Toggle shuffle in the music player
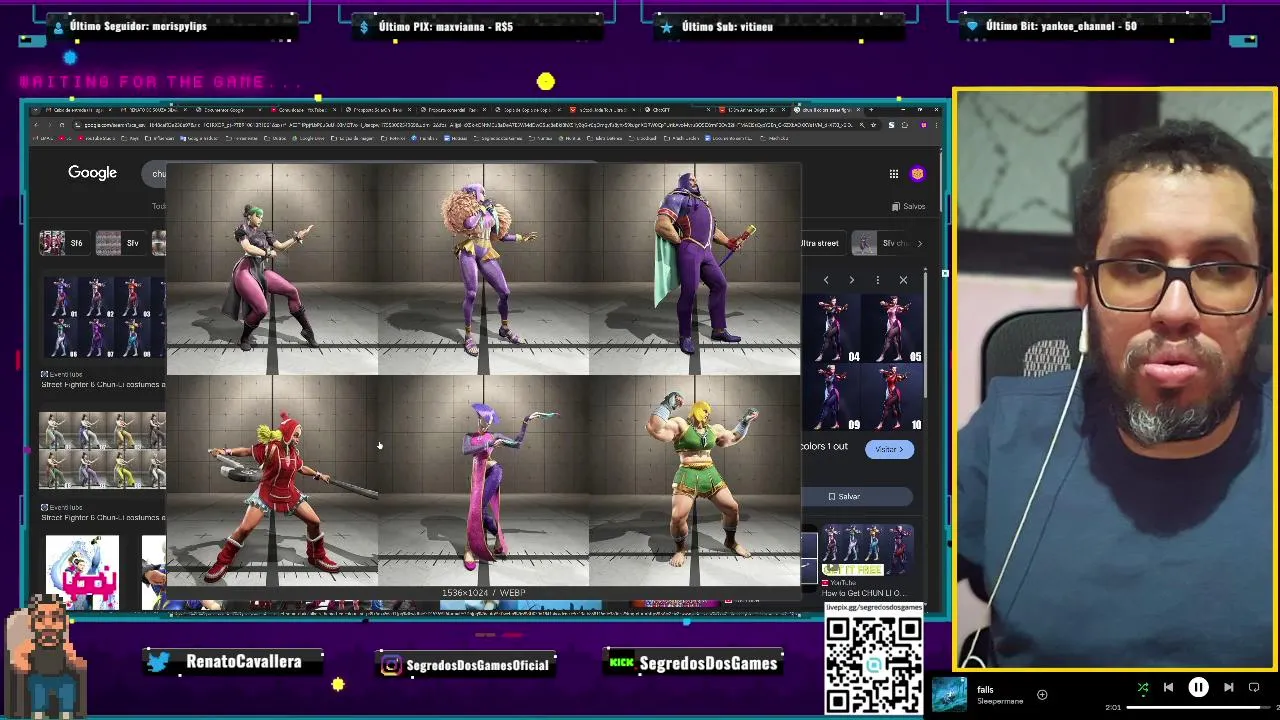 pyautogui.click(x=1142, y=688)
